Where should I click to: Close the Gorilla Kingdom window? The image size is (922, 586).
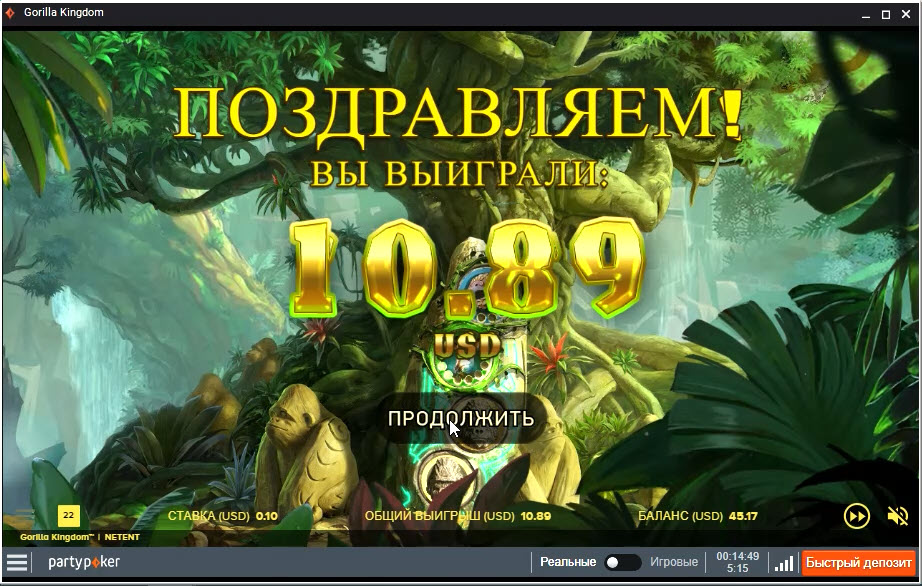(906, 15)
